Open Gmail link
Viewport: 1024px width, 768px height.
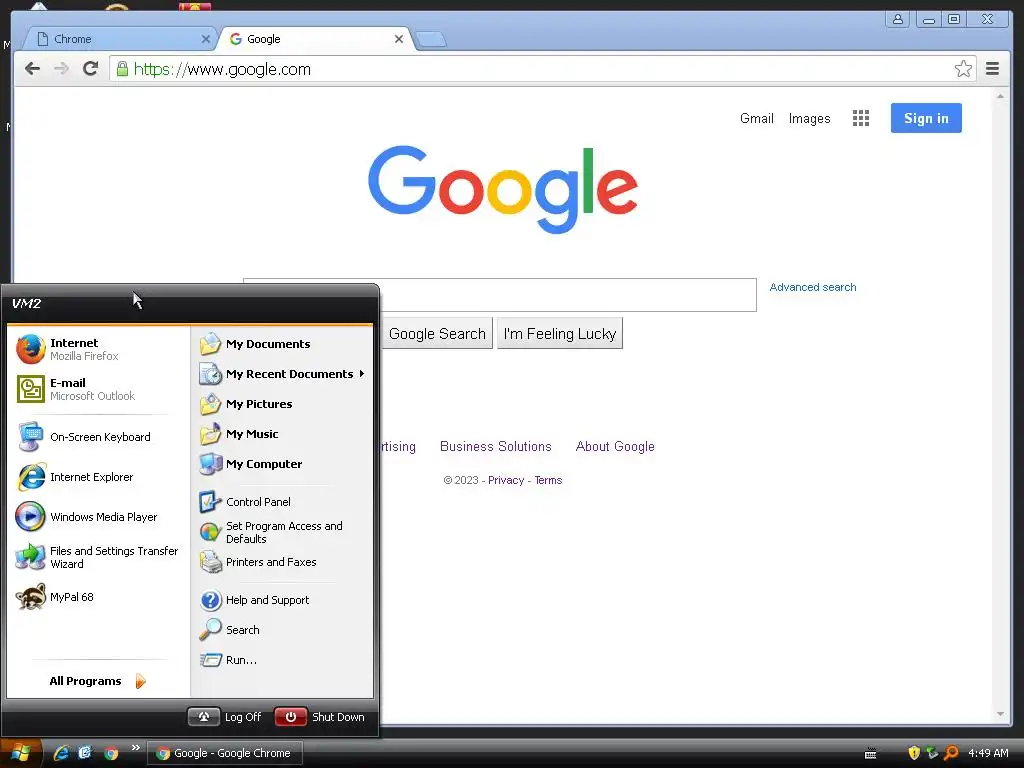(757, 119)
